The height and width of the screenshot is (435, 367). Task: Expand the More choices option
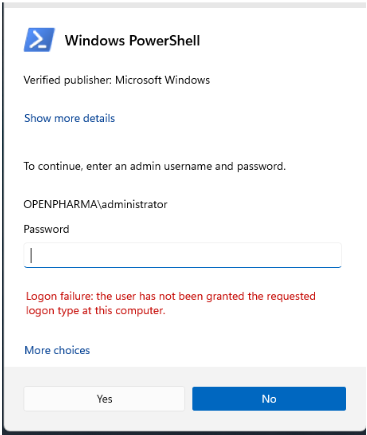tap(57, 350)
